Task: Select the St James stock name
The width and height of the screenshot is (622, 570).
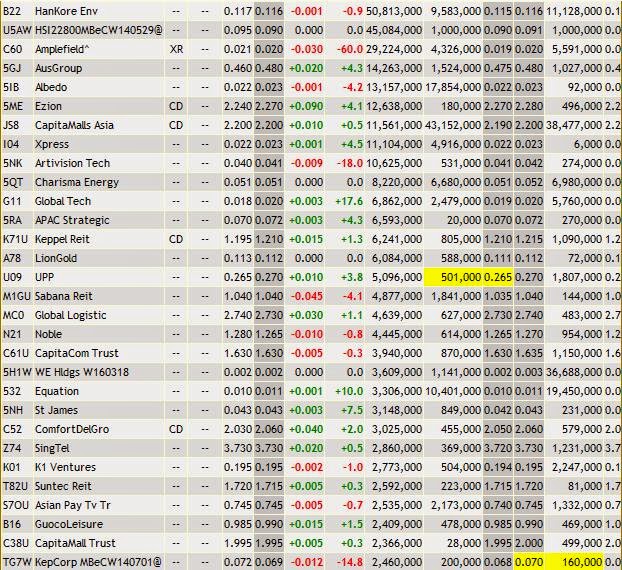Action: pyautogui.click(x=56, y=410)
